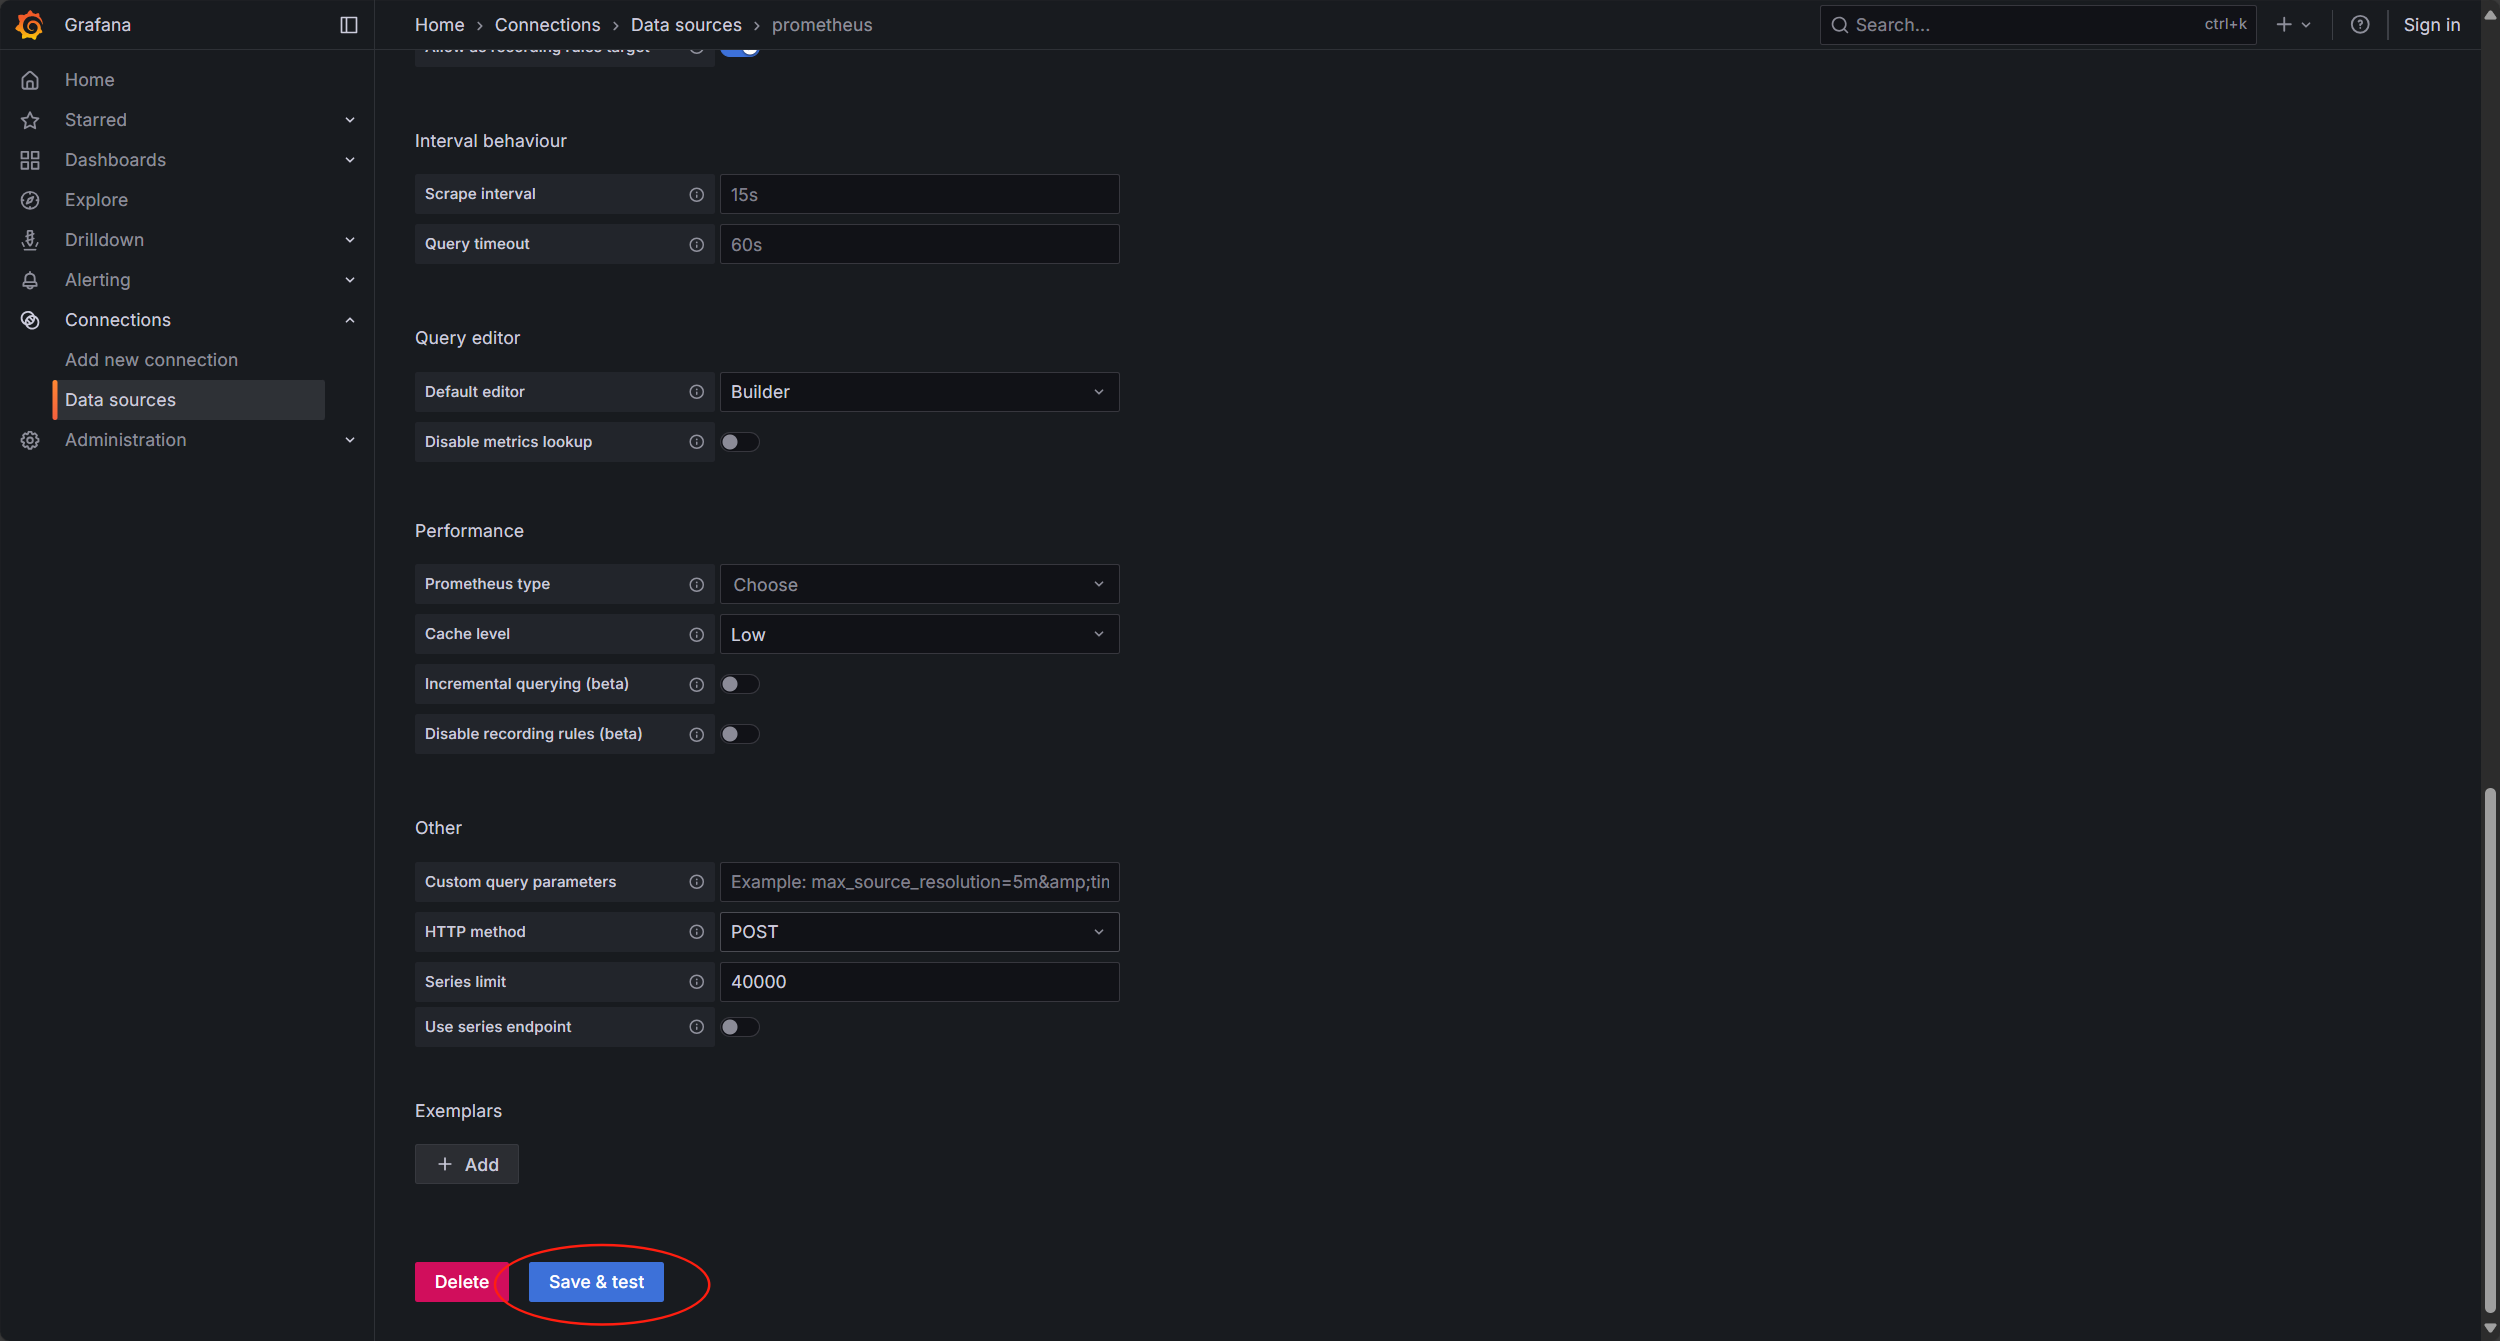Focus the Query timeout input field
Screen dimensions: 2500x1341
pos(919,244)
